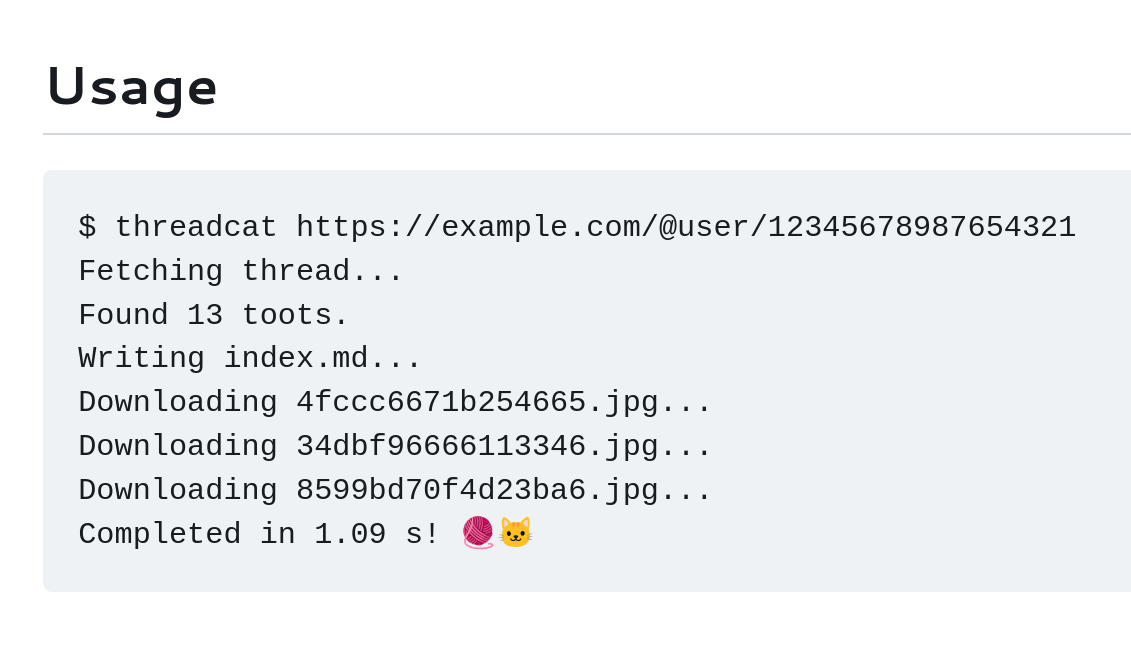Click the horizontal rule under Usage
1131x648 pixels.
[x=587, y=133]
